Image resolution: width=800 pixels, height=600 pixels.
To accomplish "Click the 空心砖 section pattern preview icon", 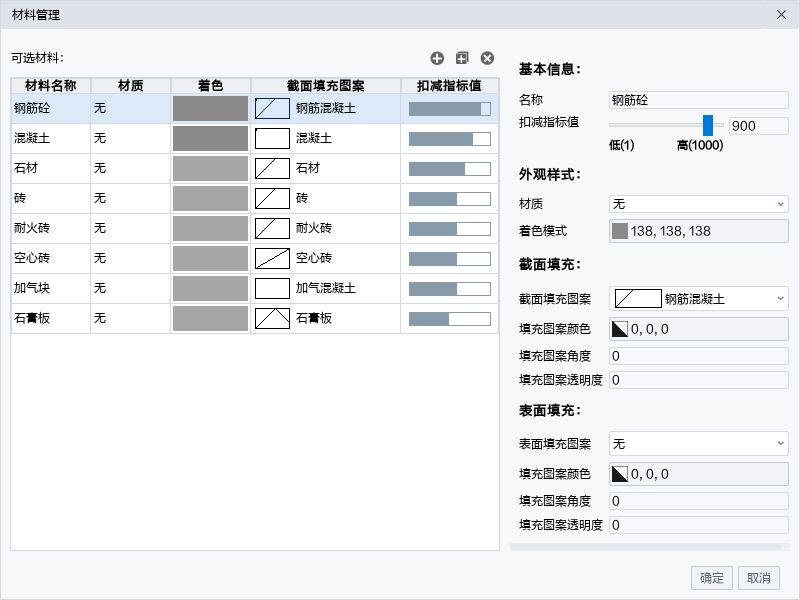I will [272, 259].
